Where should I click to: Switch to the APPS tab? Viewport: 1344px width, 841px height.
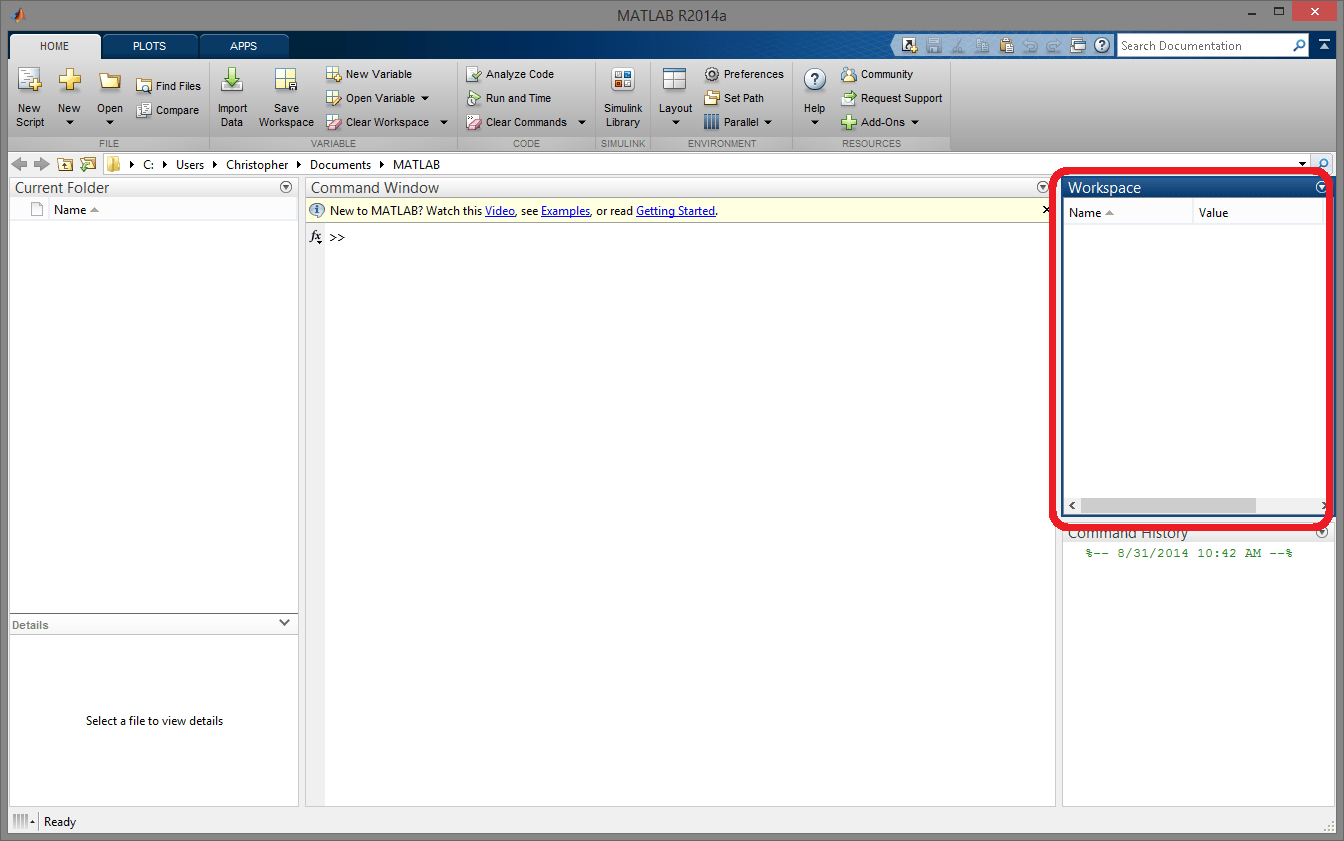point(244,46)
